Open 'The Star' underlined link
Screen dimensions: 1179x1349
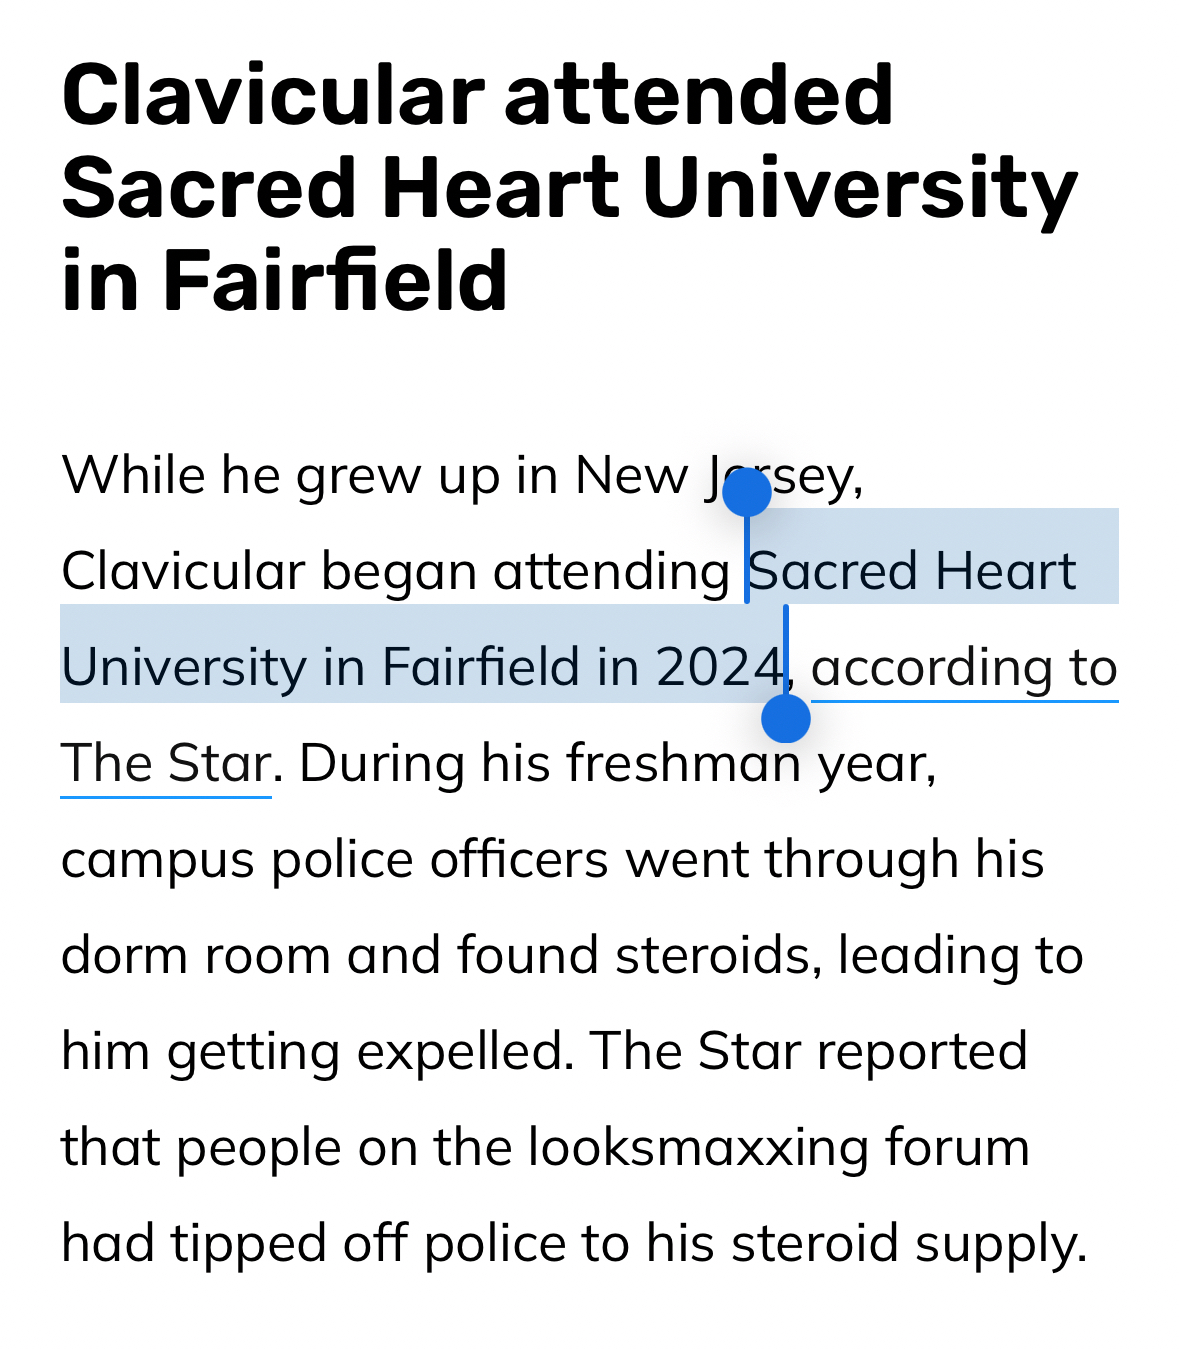[166, 764]
